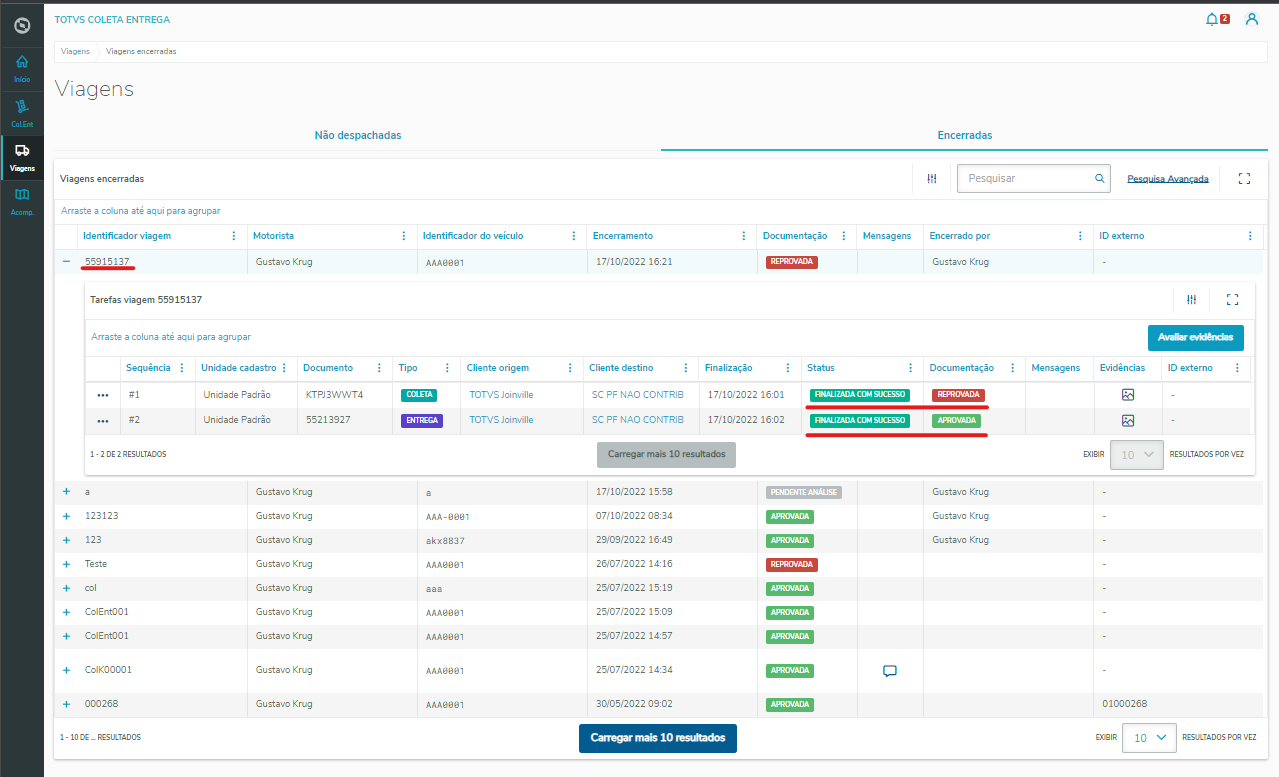Open Pesquisa Avançada link
1279x777 pixels.
[1168, 179]
